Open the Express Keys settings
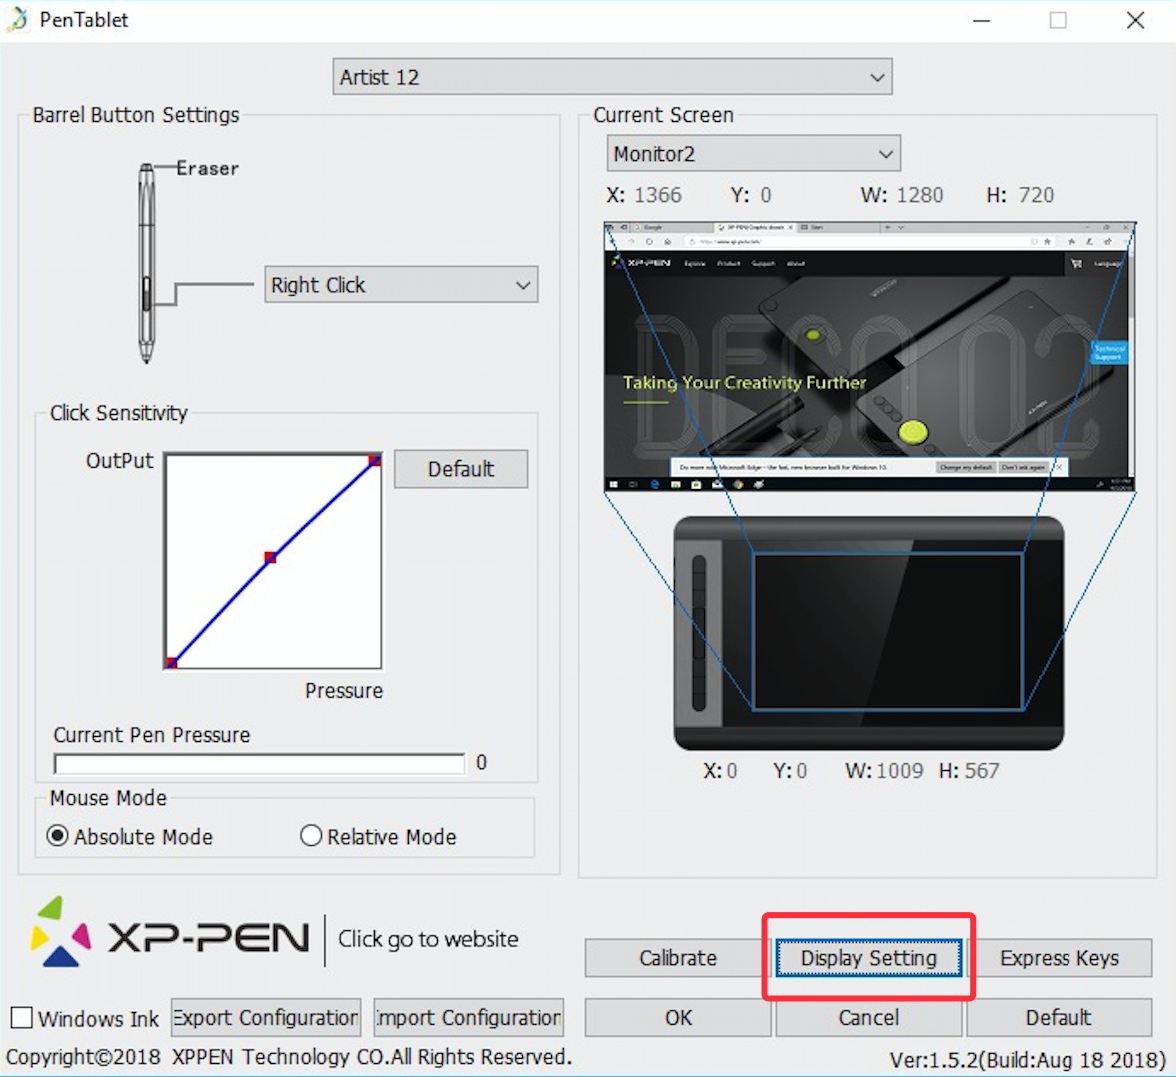Image resolution: width=1176 pixels, height=1077 pixels. pos(1059,958)
